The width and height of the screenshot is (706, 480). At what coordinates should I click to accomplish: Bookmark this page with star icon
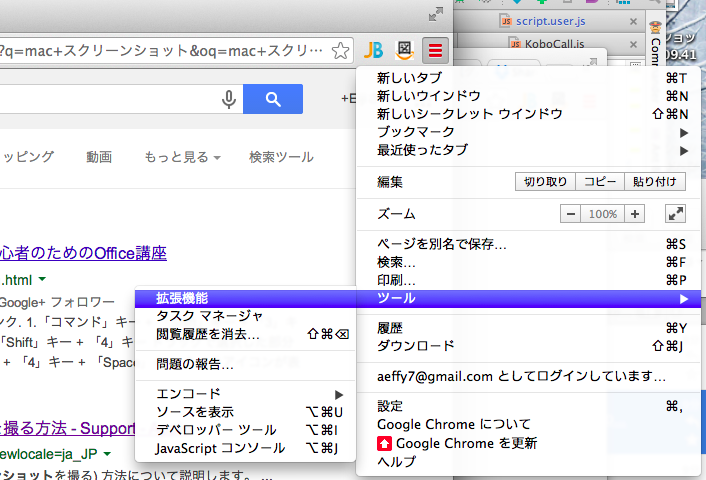(340, 50)
